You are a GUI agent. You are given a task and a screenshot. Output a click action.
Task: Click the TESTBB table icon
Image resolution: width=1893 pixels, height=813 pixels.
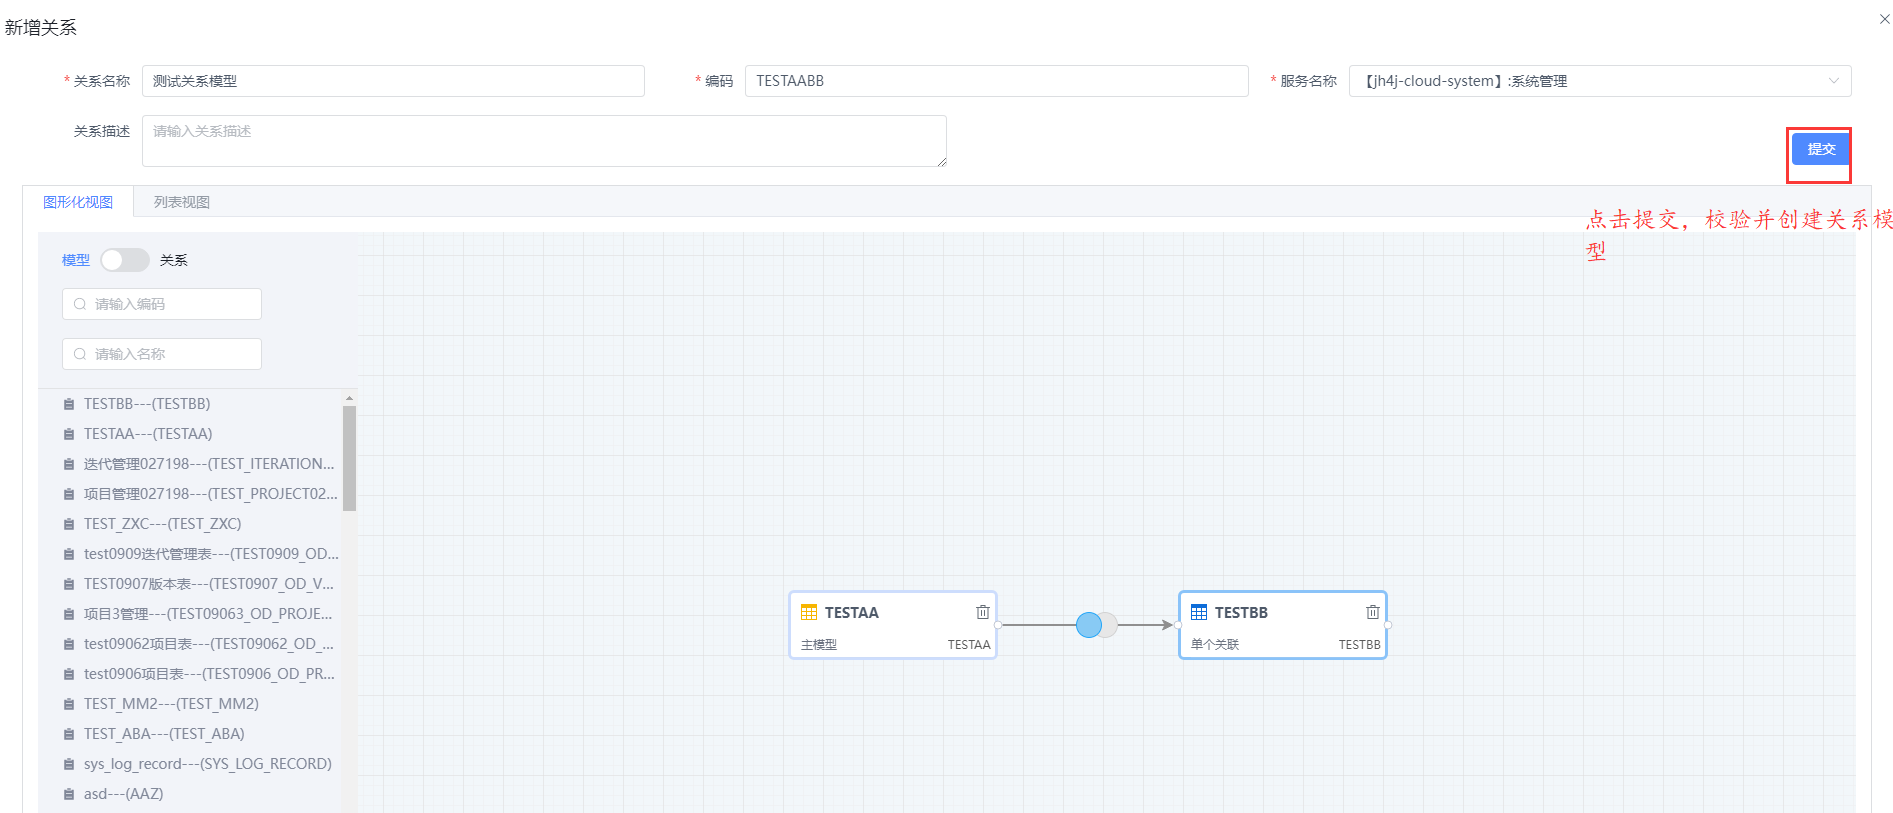[x=1199, y=612]
